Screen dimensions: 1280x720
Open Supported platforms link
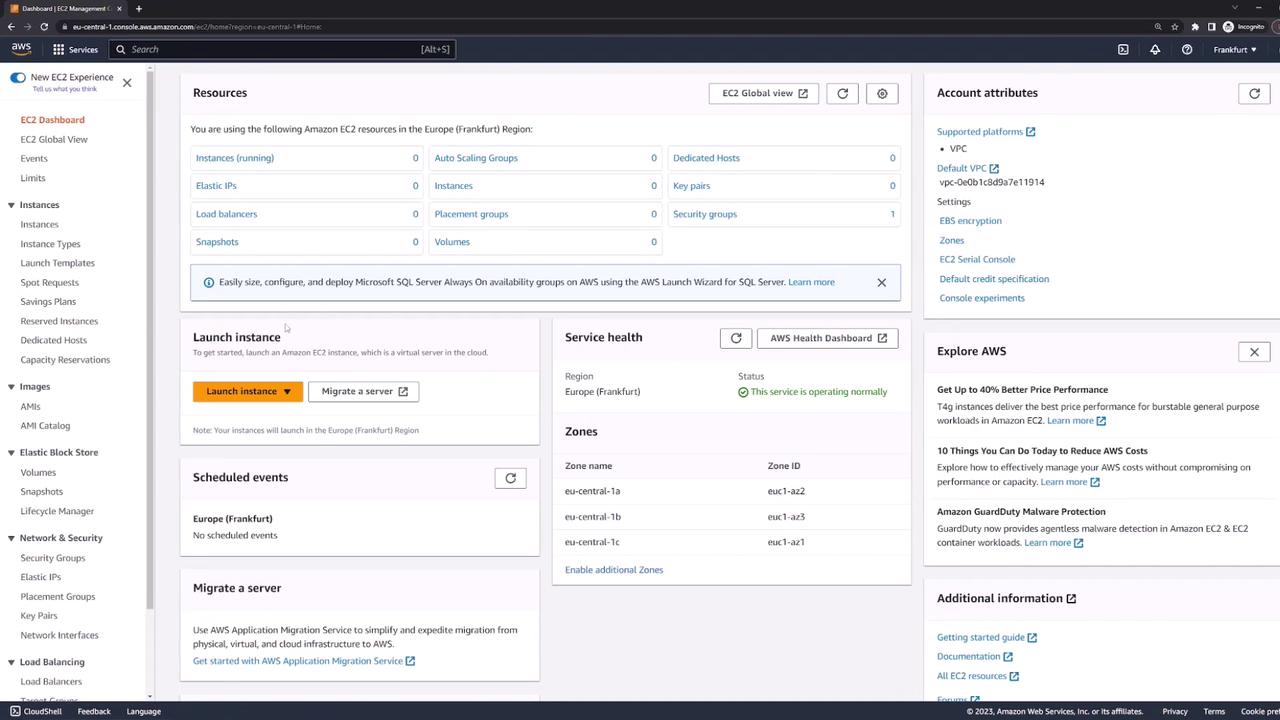pyautogui.click(x=985, y=132)
